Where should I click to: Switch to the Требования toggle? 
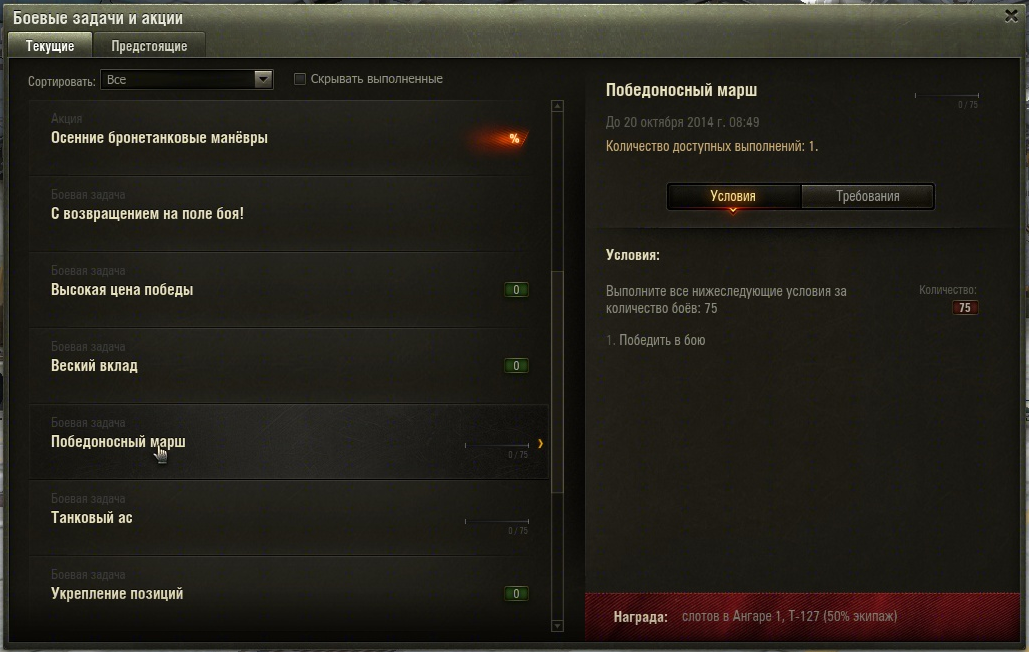[868, 196]
